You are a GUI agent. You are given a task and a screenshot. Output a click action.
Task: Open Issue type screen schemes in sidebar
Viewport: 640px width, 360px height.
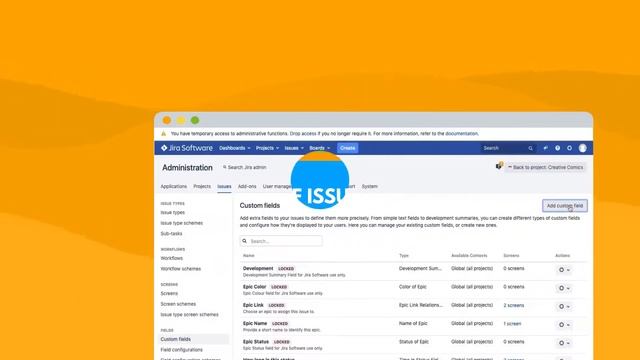pyautogui.click(x=189, y=315)
